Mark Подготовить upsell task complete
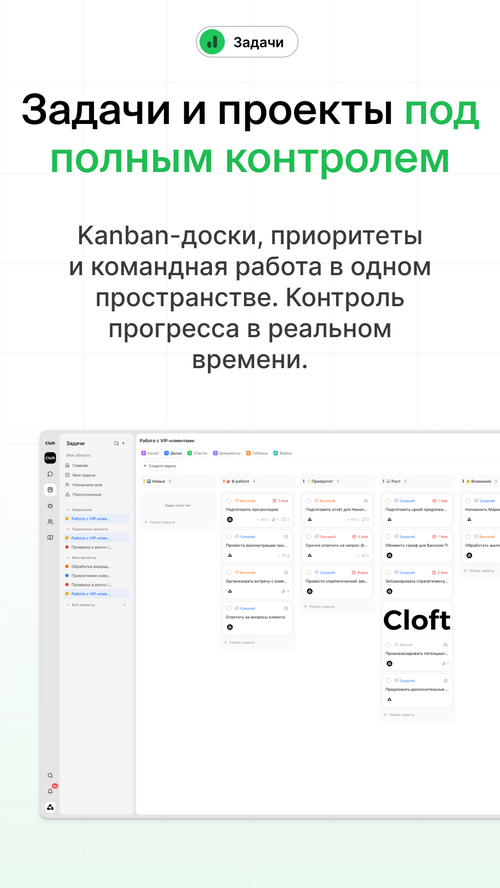The width and height of the screenshot is (500, 888). [x=388, y=501]
